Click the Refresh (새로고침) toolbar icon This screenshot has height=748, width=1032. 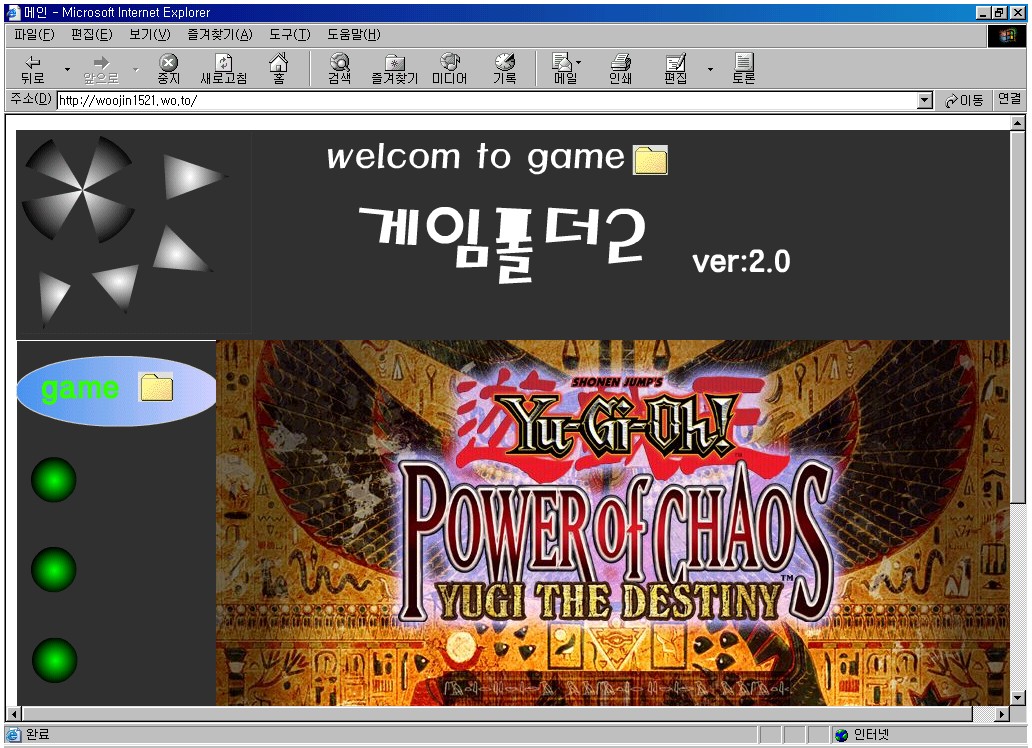(223, 68)
